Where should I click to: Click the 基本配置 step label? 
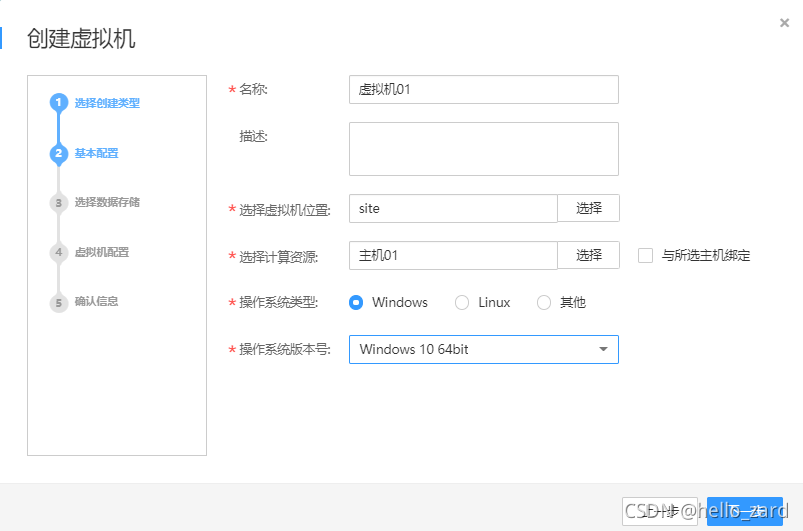(x=96, y=153)
